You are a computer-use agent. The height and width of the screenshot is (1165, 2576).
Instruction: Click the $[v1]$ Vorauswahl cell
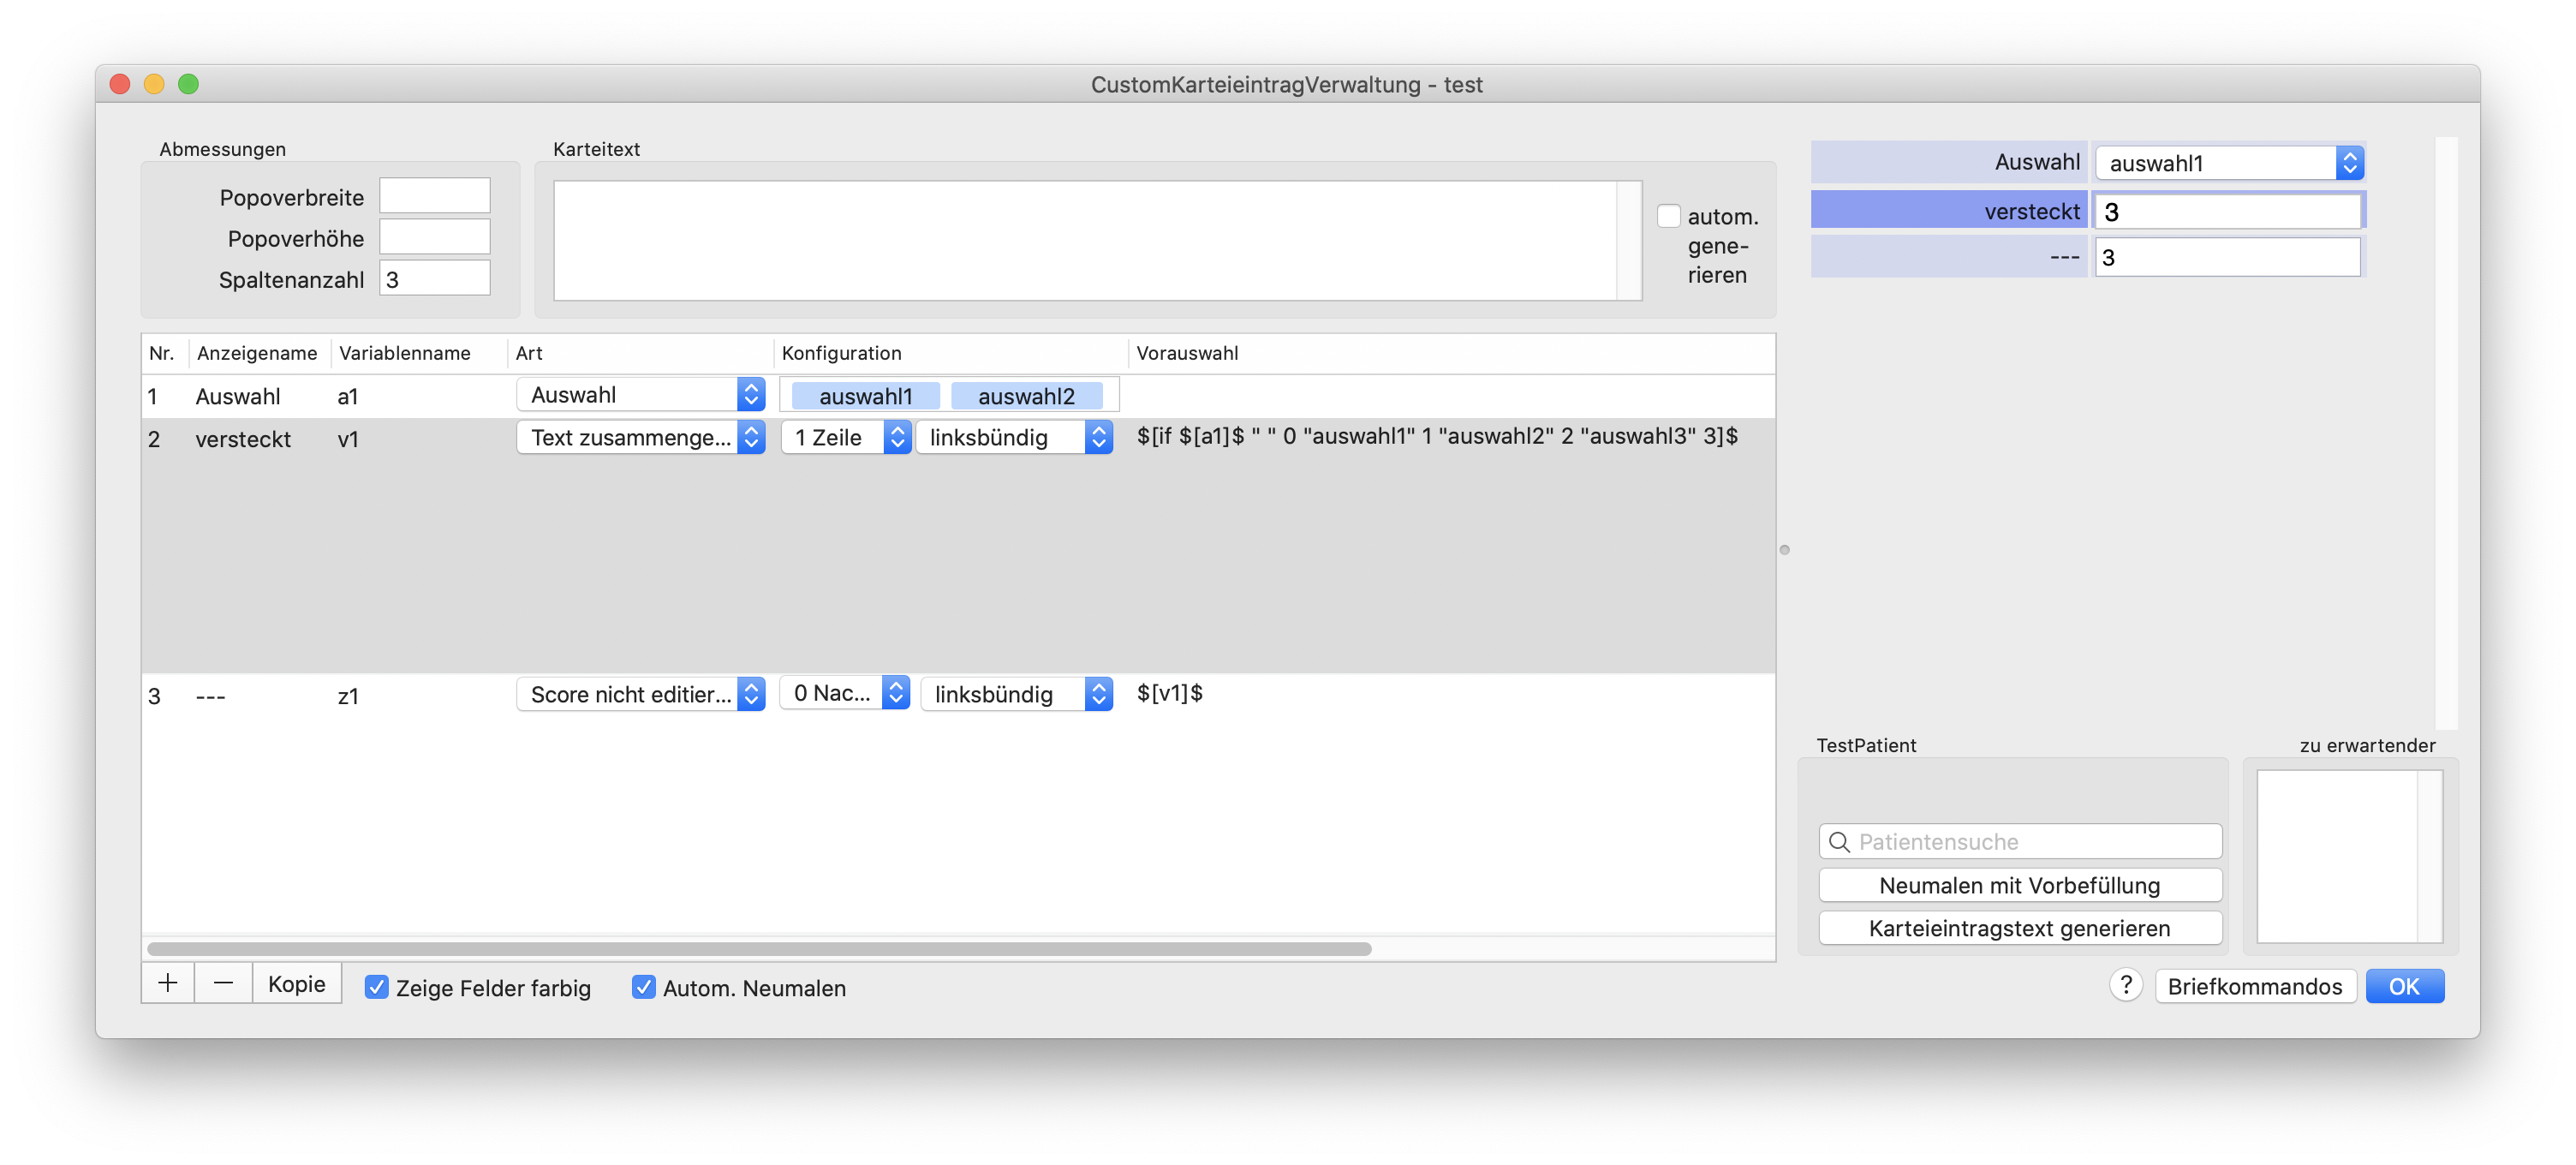pos(1169,693)
